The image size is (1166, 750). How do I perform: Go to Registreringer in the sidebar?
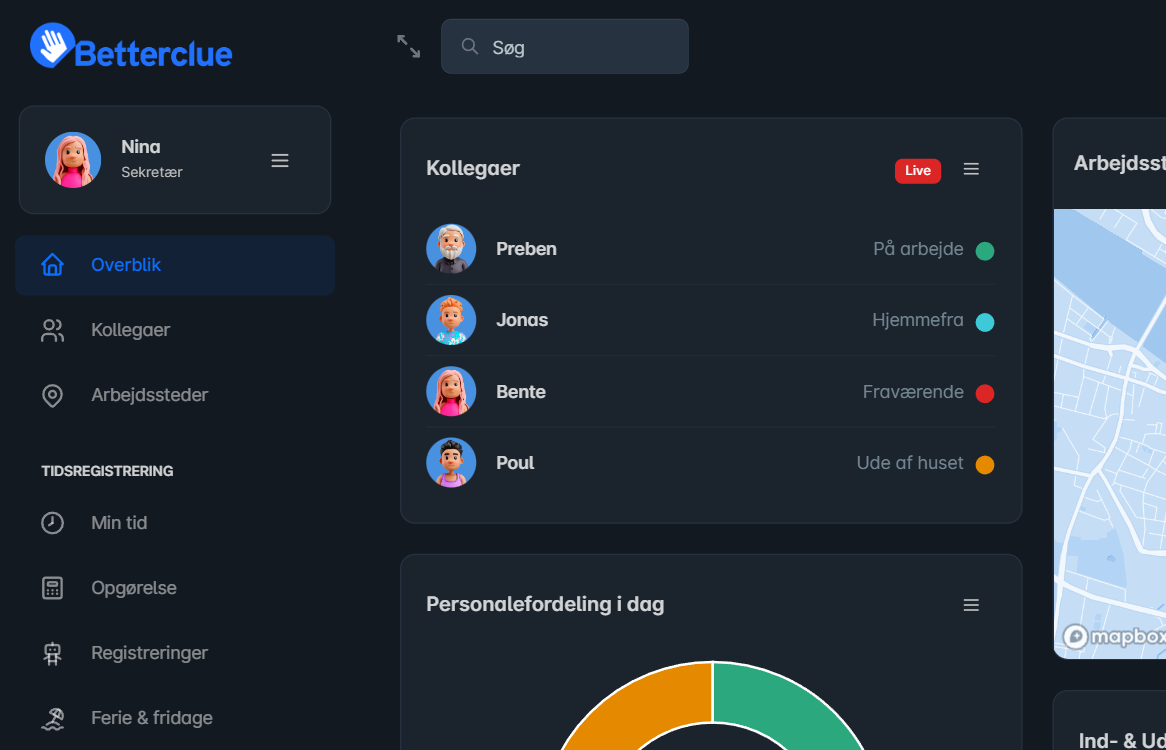click(149, 653)
